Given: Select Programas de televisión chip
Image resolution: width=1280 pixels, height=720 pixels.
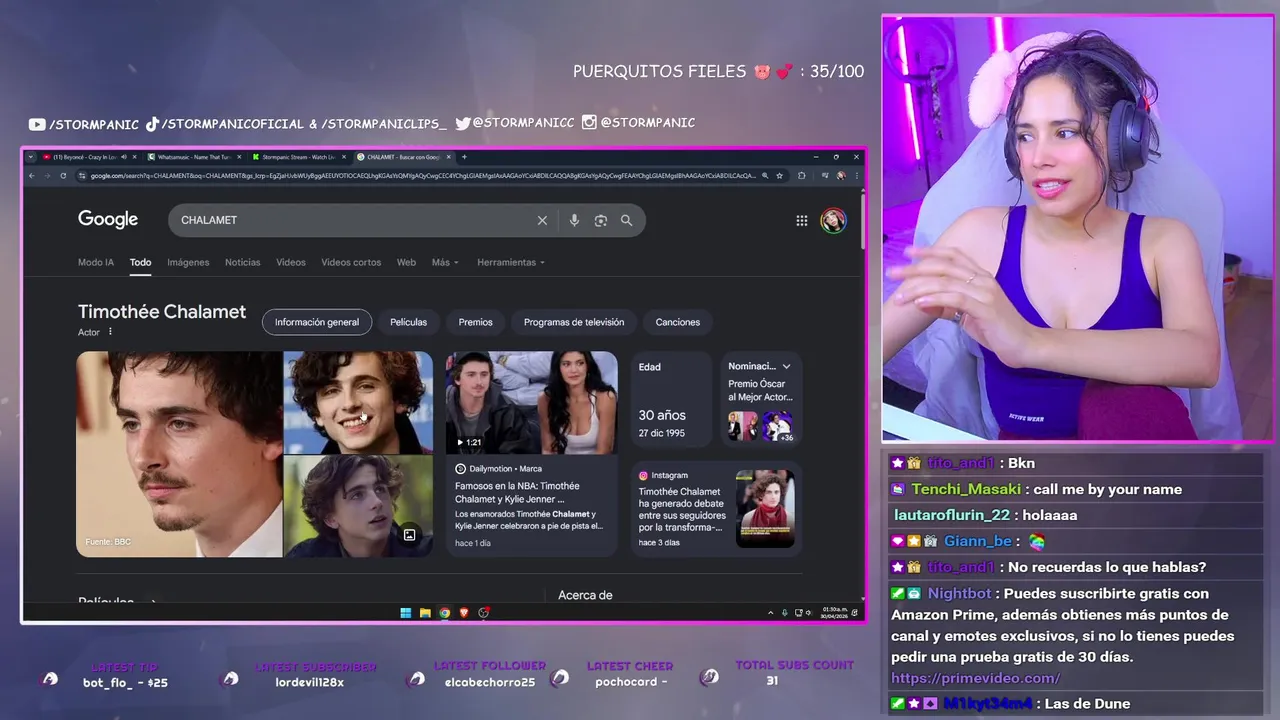Looking at the screenshot, I should pyautogui.click(x=574, y=322).
